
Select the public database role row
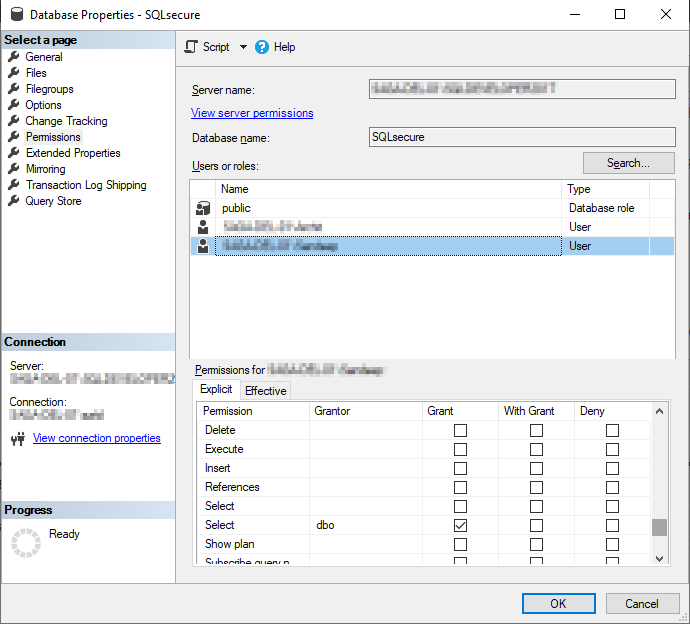(x=432, y=208)
